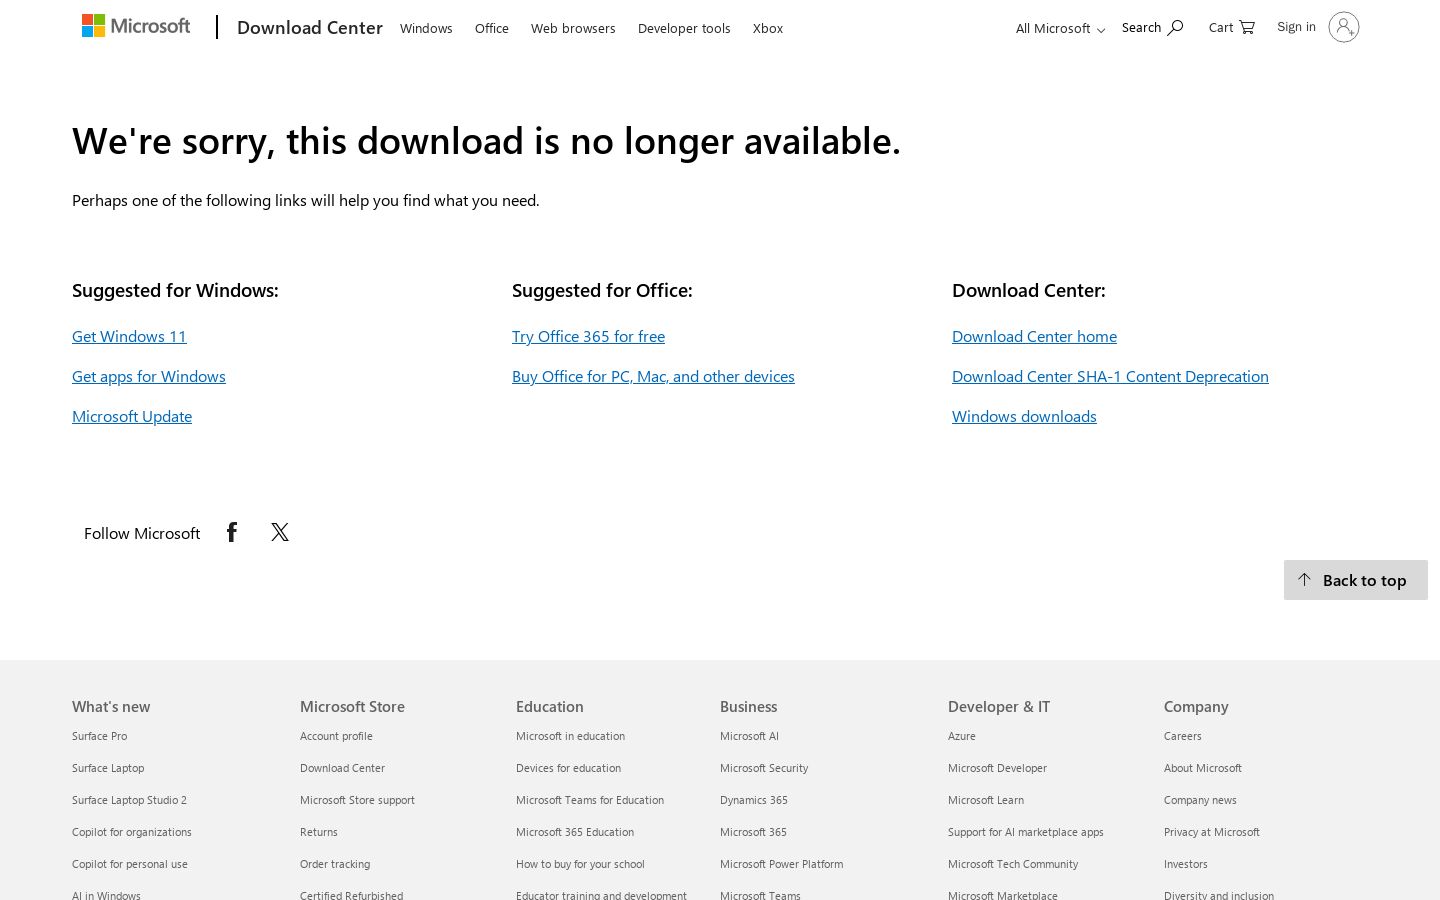Open Microsoft Developer footer link

point(997,768)
